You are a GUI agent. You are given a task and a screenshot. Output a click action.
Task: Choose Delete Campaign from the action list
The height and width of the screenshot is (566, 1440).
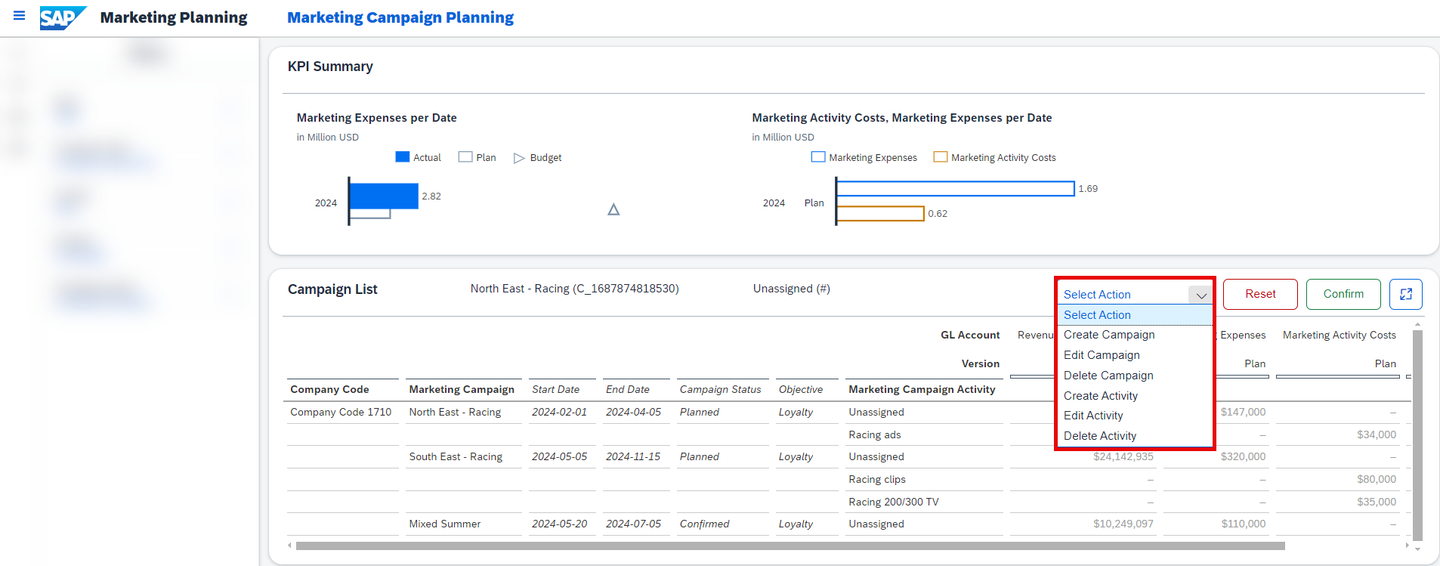(1135, 375)
